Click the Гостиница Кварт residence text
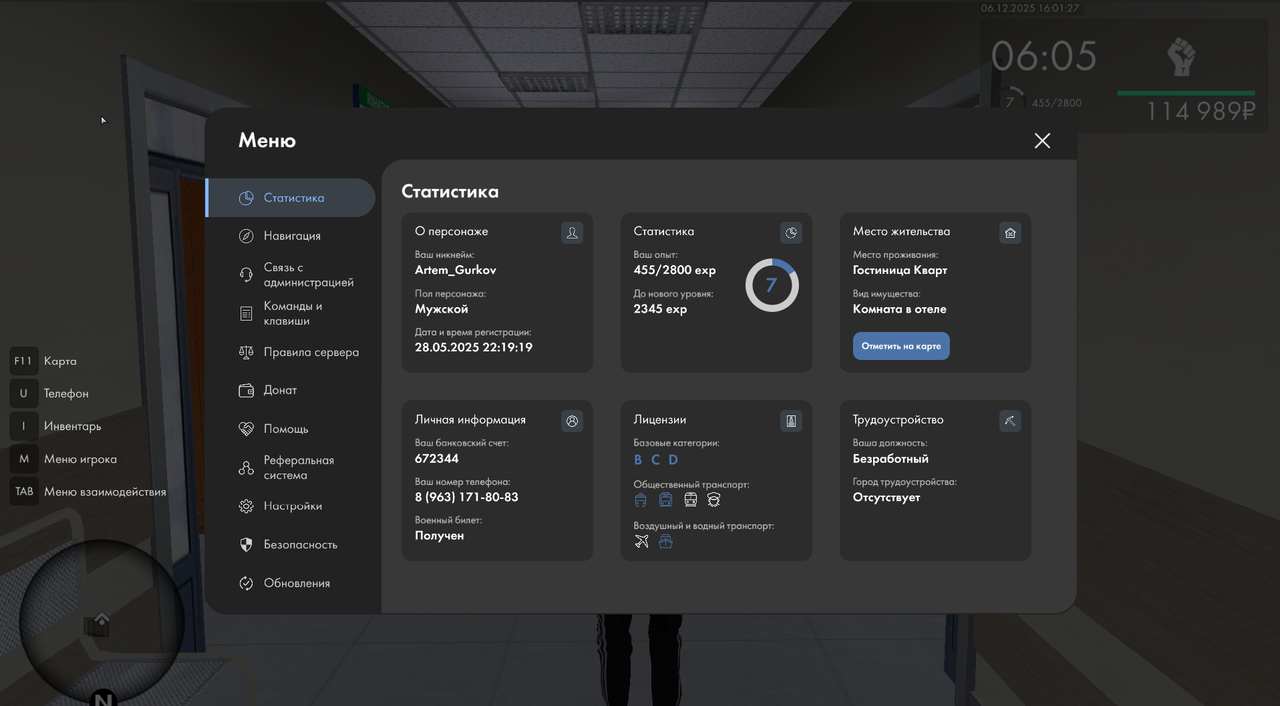Viewport: 1280px width, 706px height. tap(900, 270)
